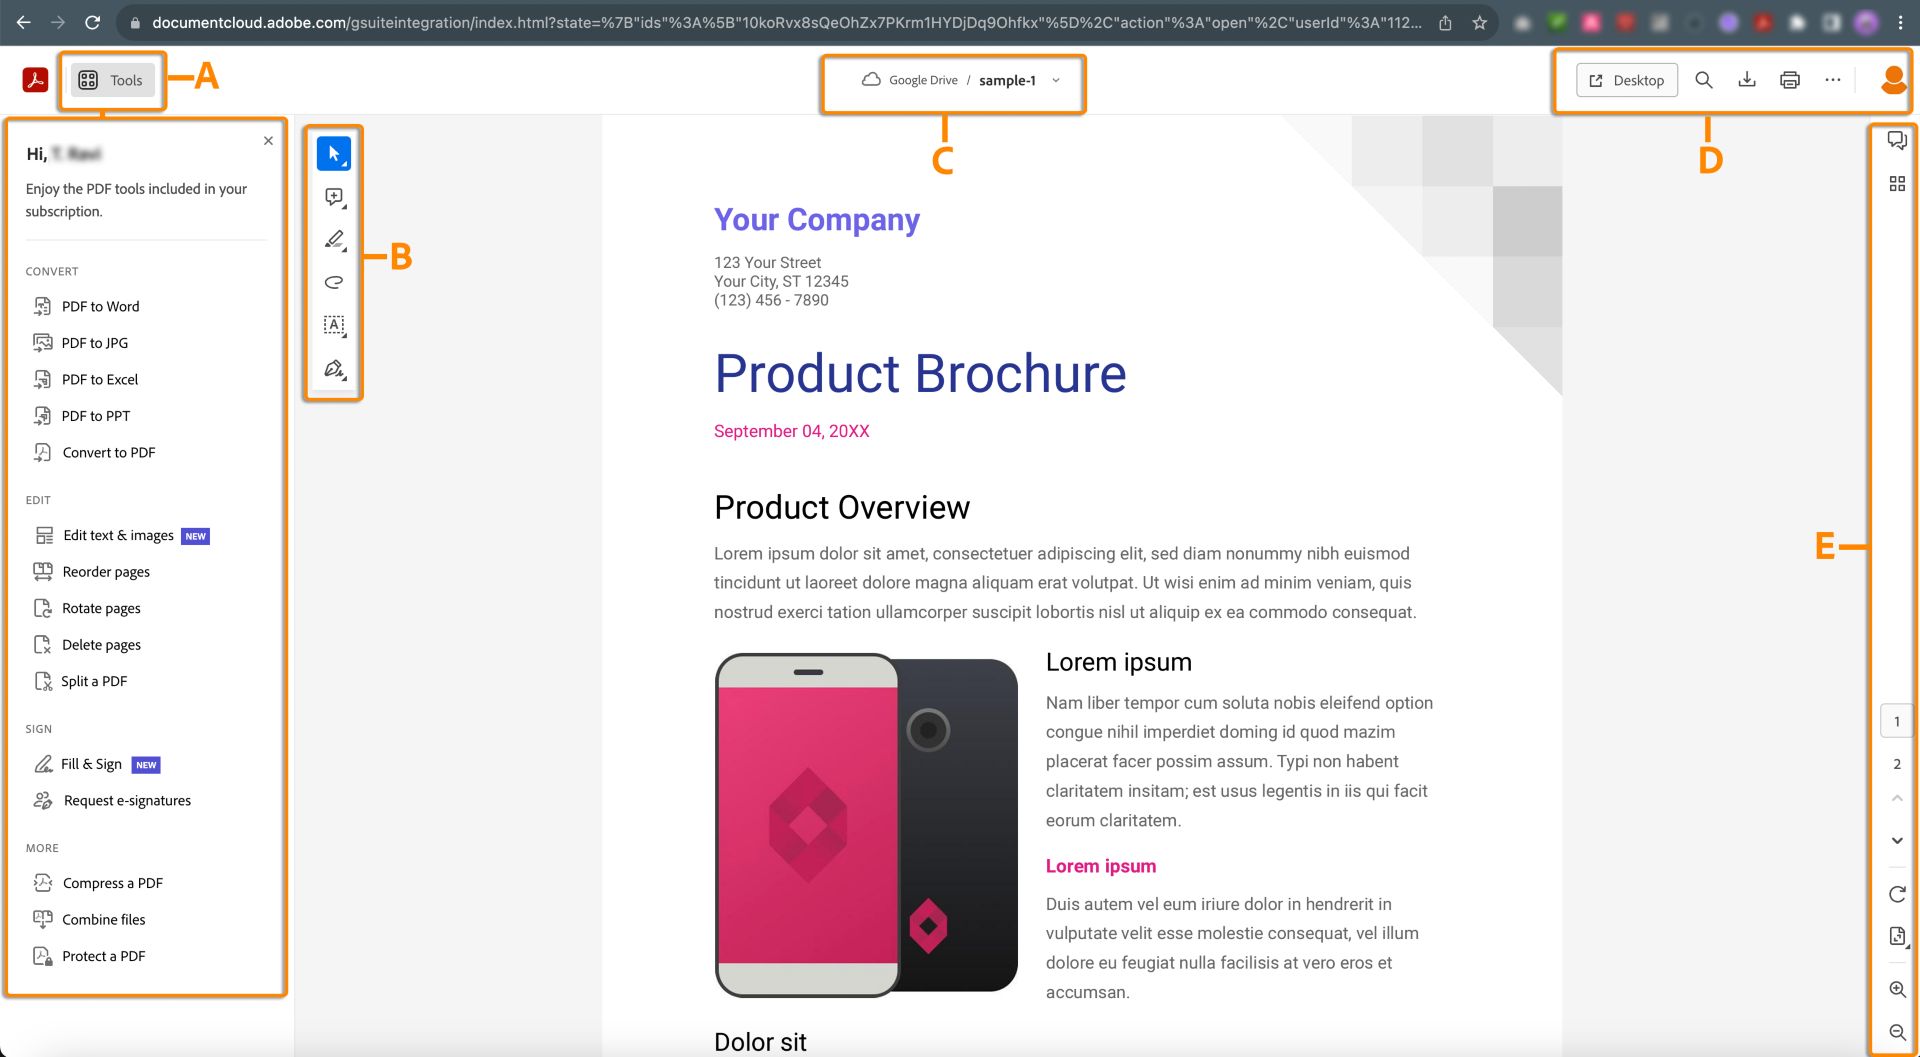Choose the add comment tool
The image size is (1920, 1057).
point(334,197)
